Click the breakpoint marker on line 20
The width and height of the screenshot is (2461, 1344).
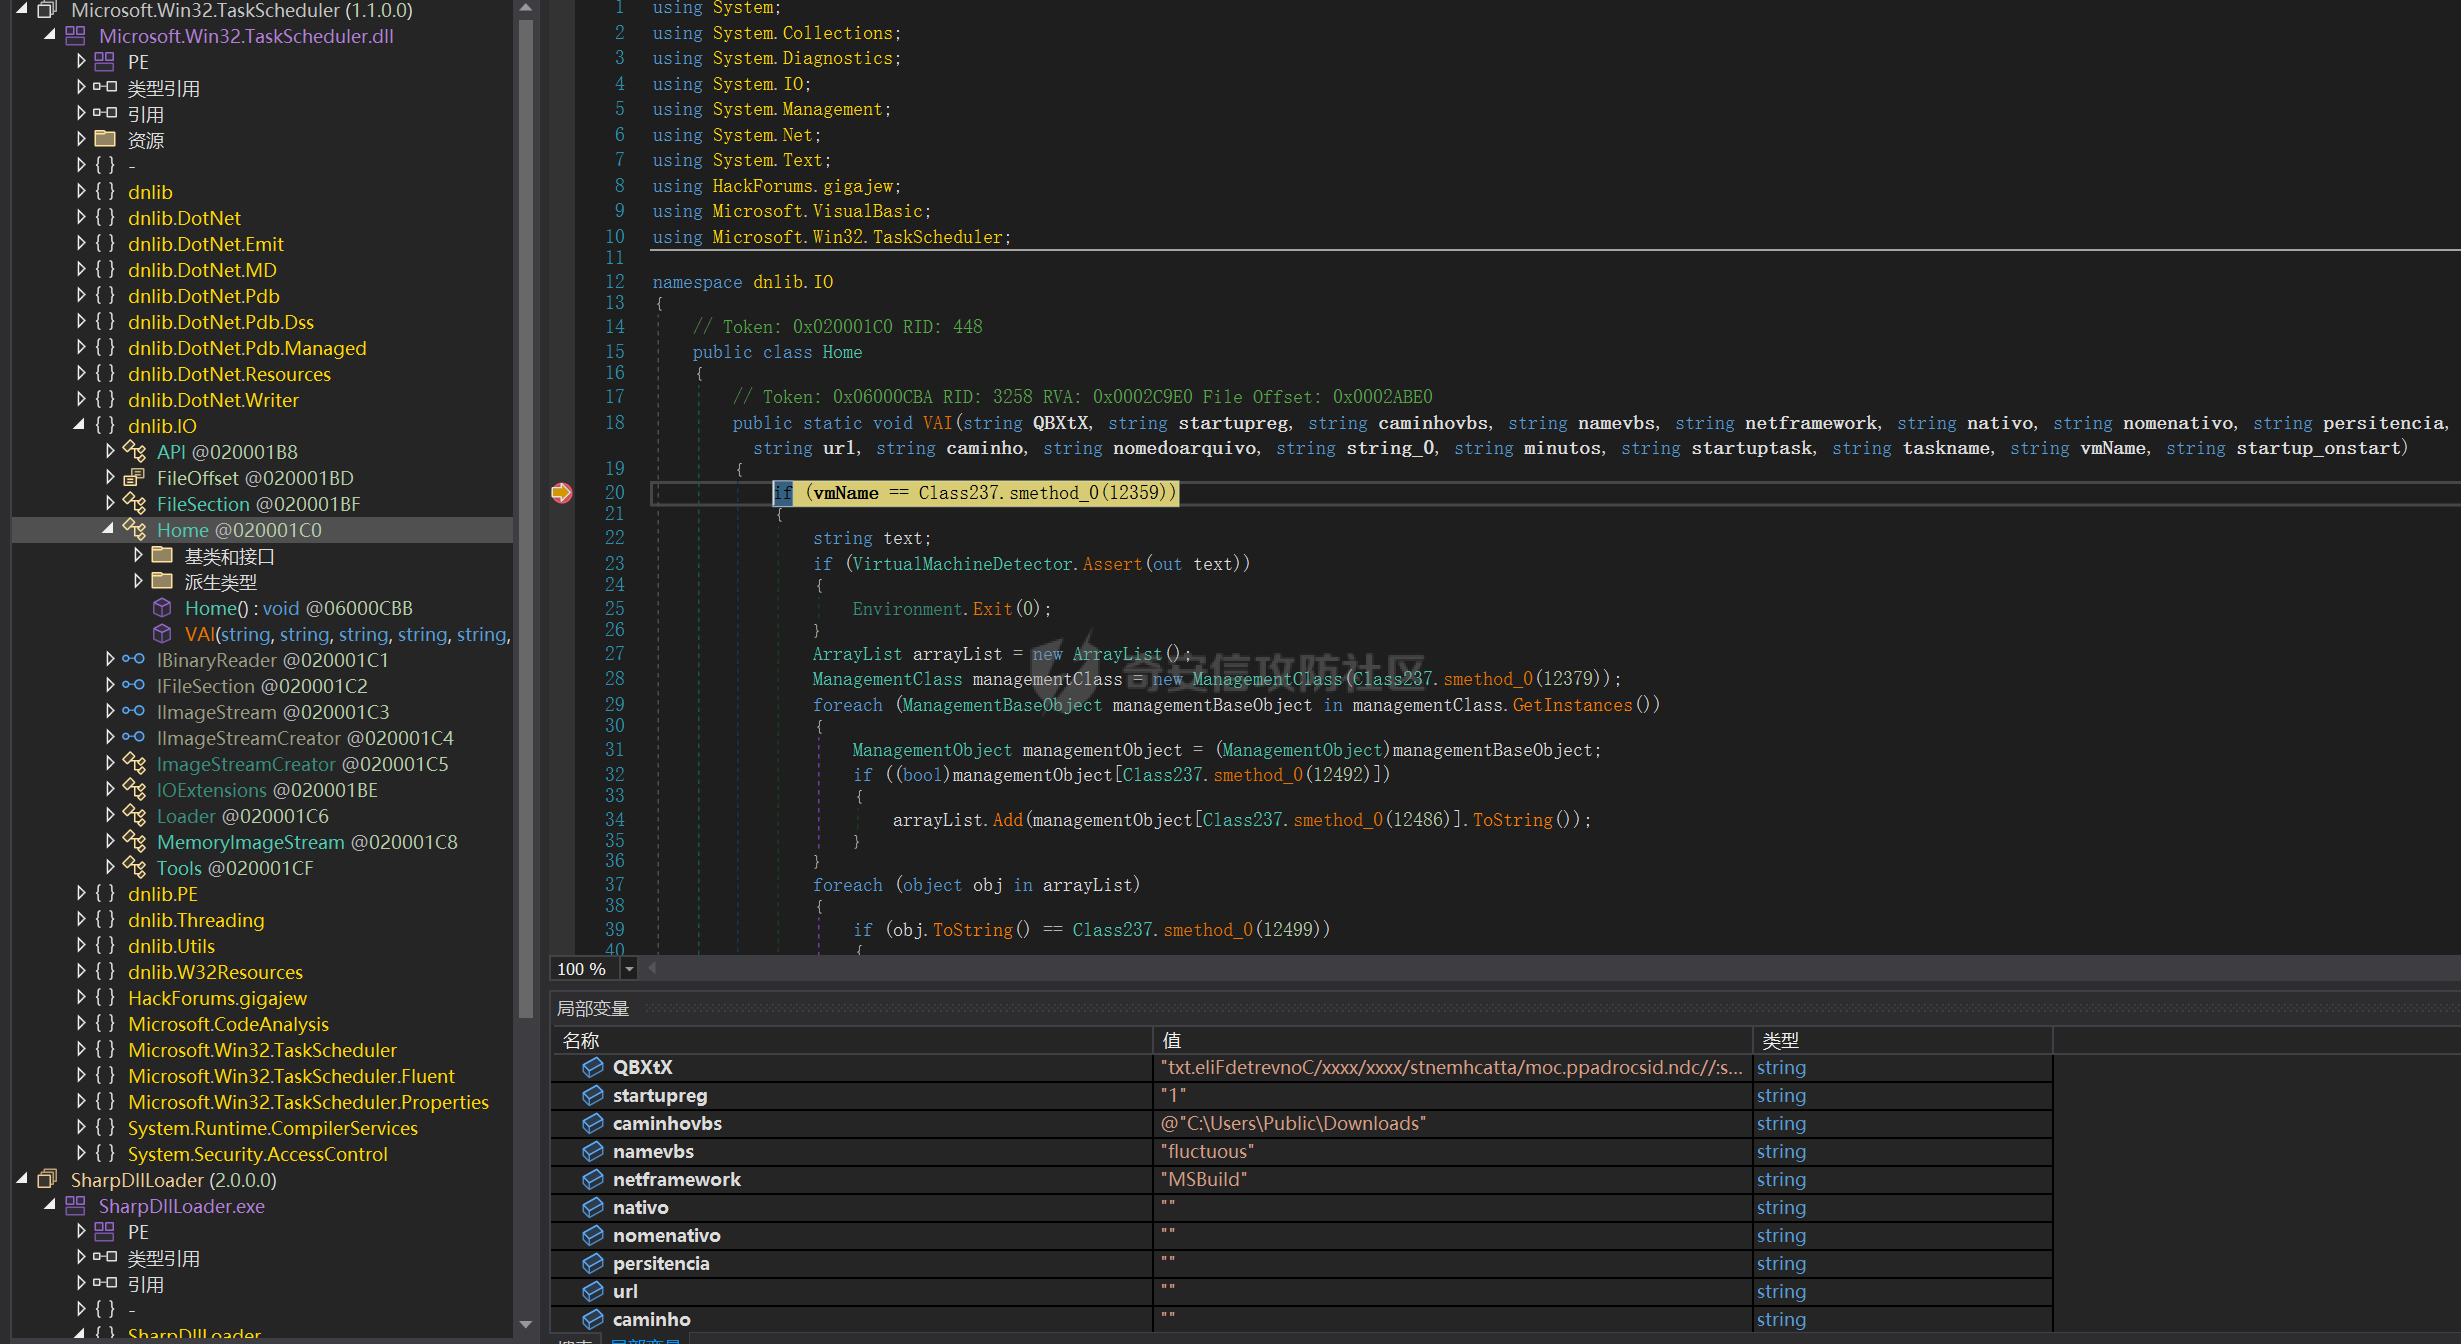[562, 493]
